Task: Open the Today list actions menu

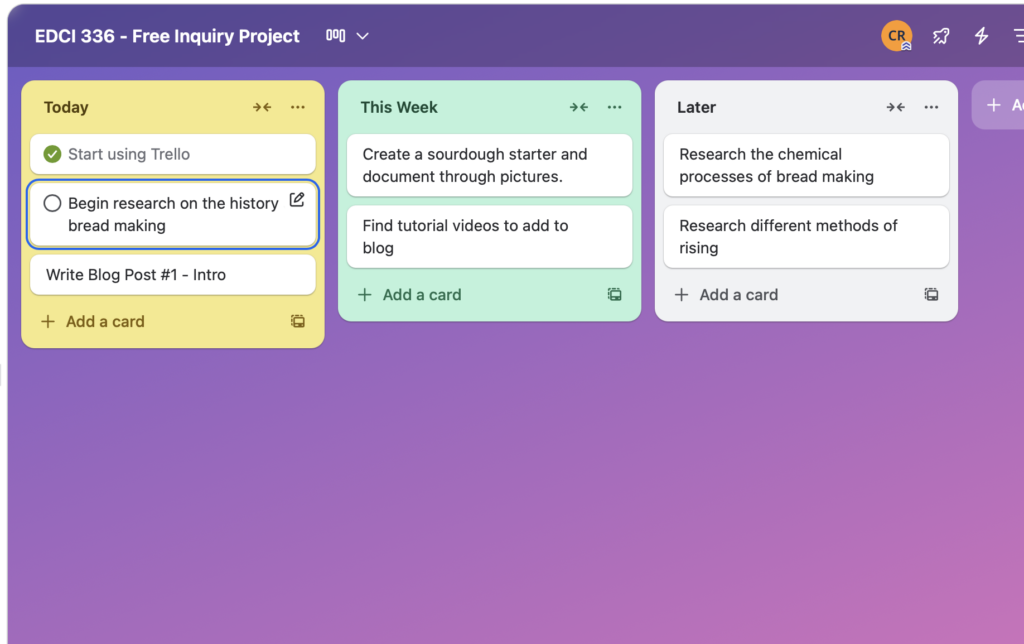Action: [x=298, y=107]
